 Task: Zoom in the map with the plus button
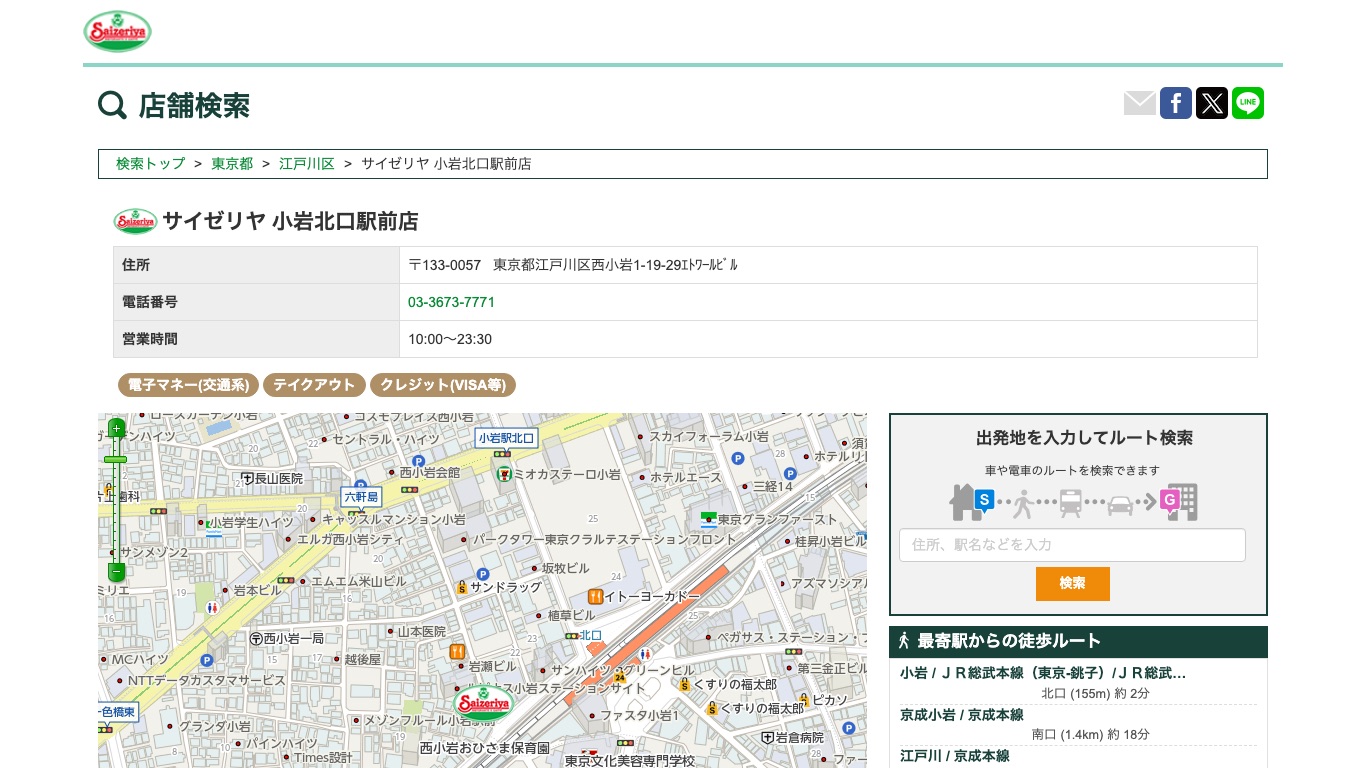point(116,429)
